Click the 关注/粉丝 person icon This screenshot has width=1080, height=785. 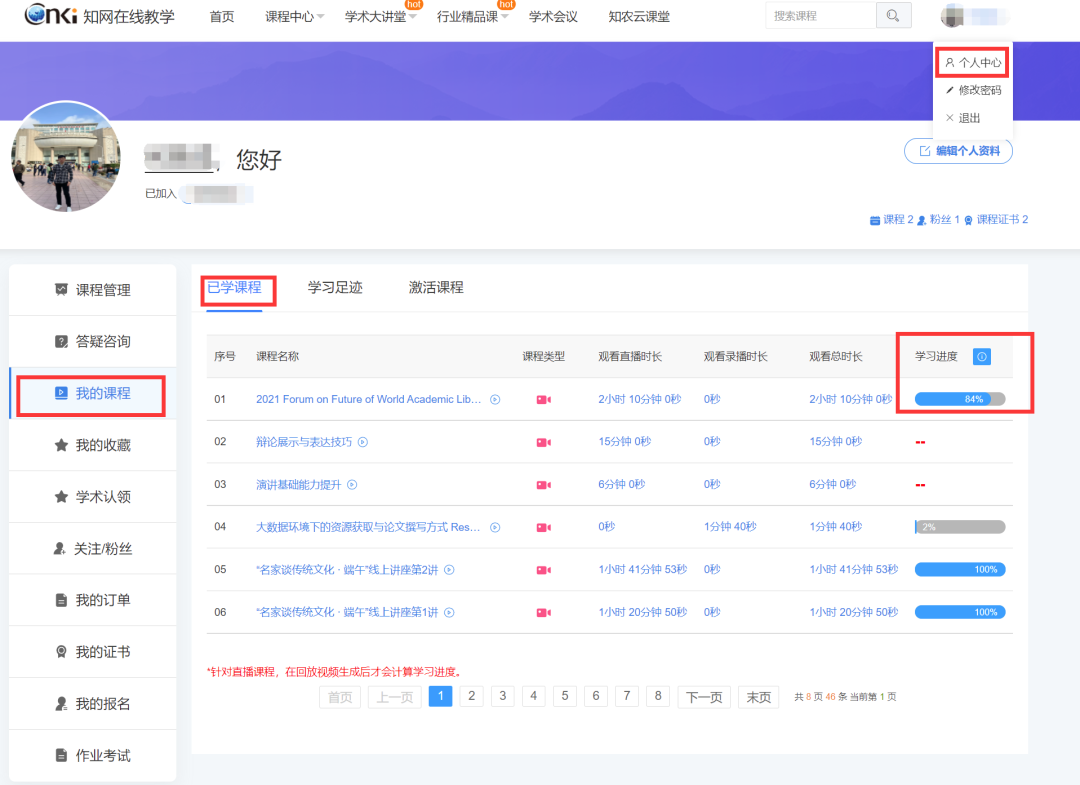point(60,549)
